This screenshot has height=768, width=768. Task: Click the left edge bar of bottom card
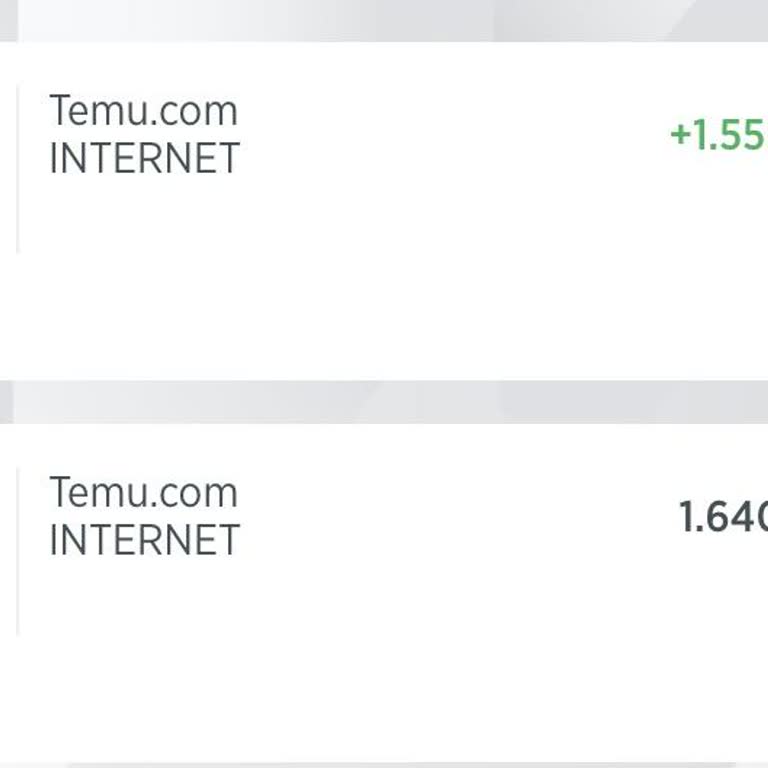coord(17,550)
